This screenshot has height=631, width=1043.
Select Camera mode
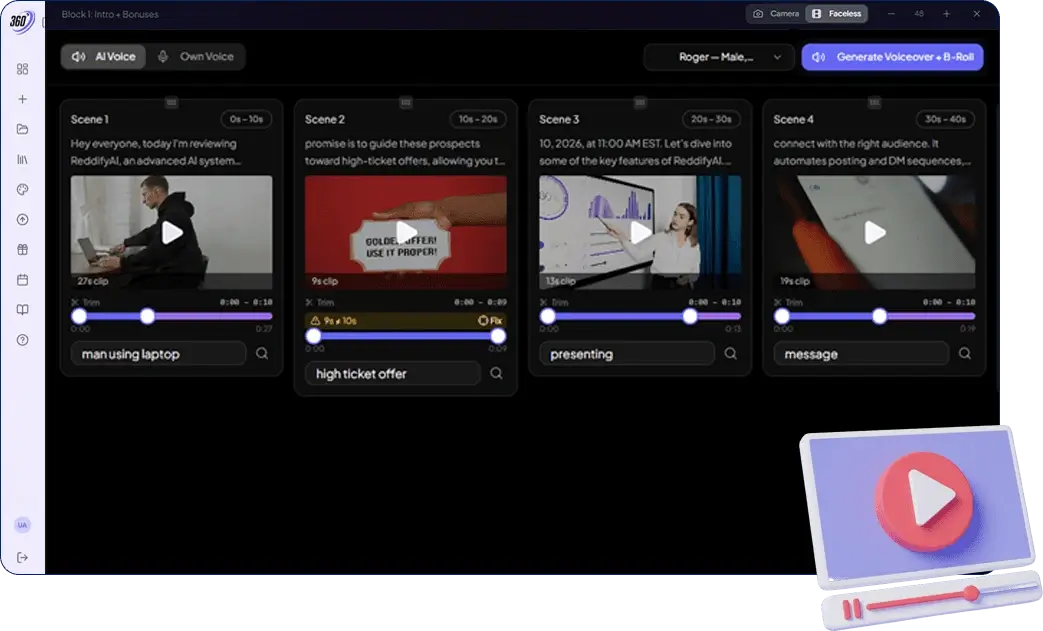click(x=776, y=13)
